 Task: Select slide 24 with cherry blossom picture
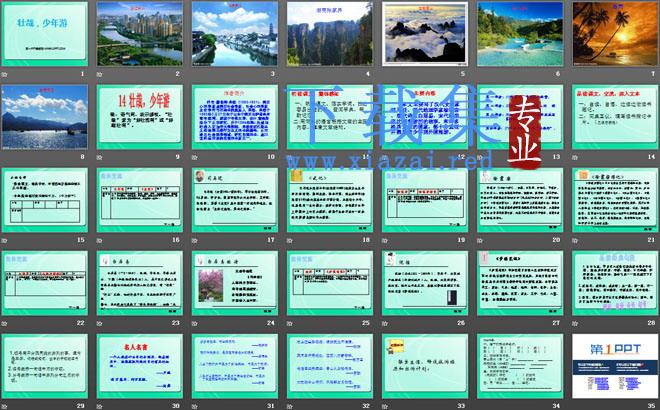(x=235, y=283)
